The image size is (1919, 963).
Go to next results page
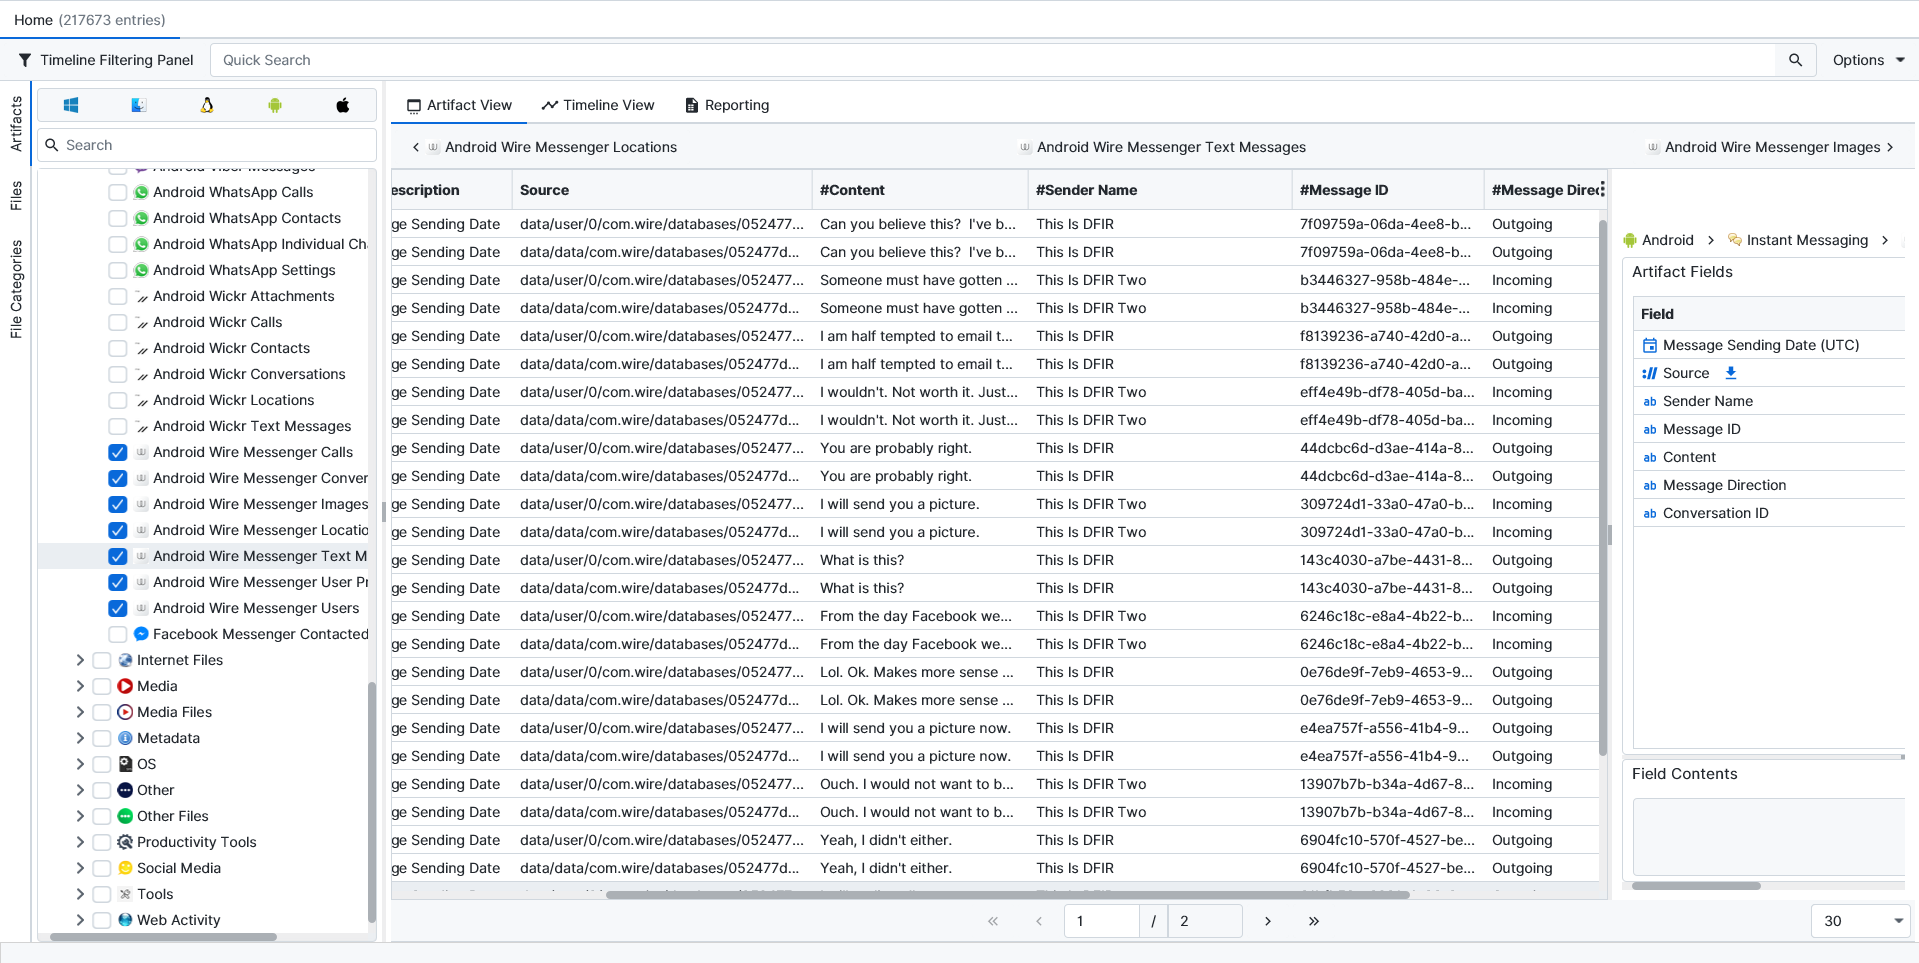(x=1267, y=921)
